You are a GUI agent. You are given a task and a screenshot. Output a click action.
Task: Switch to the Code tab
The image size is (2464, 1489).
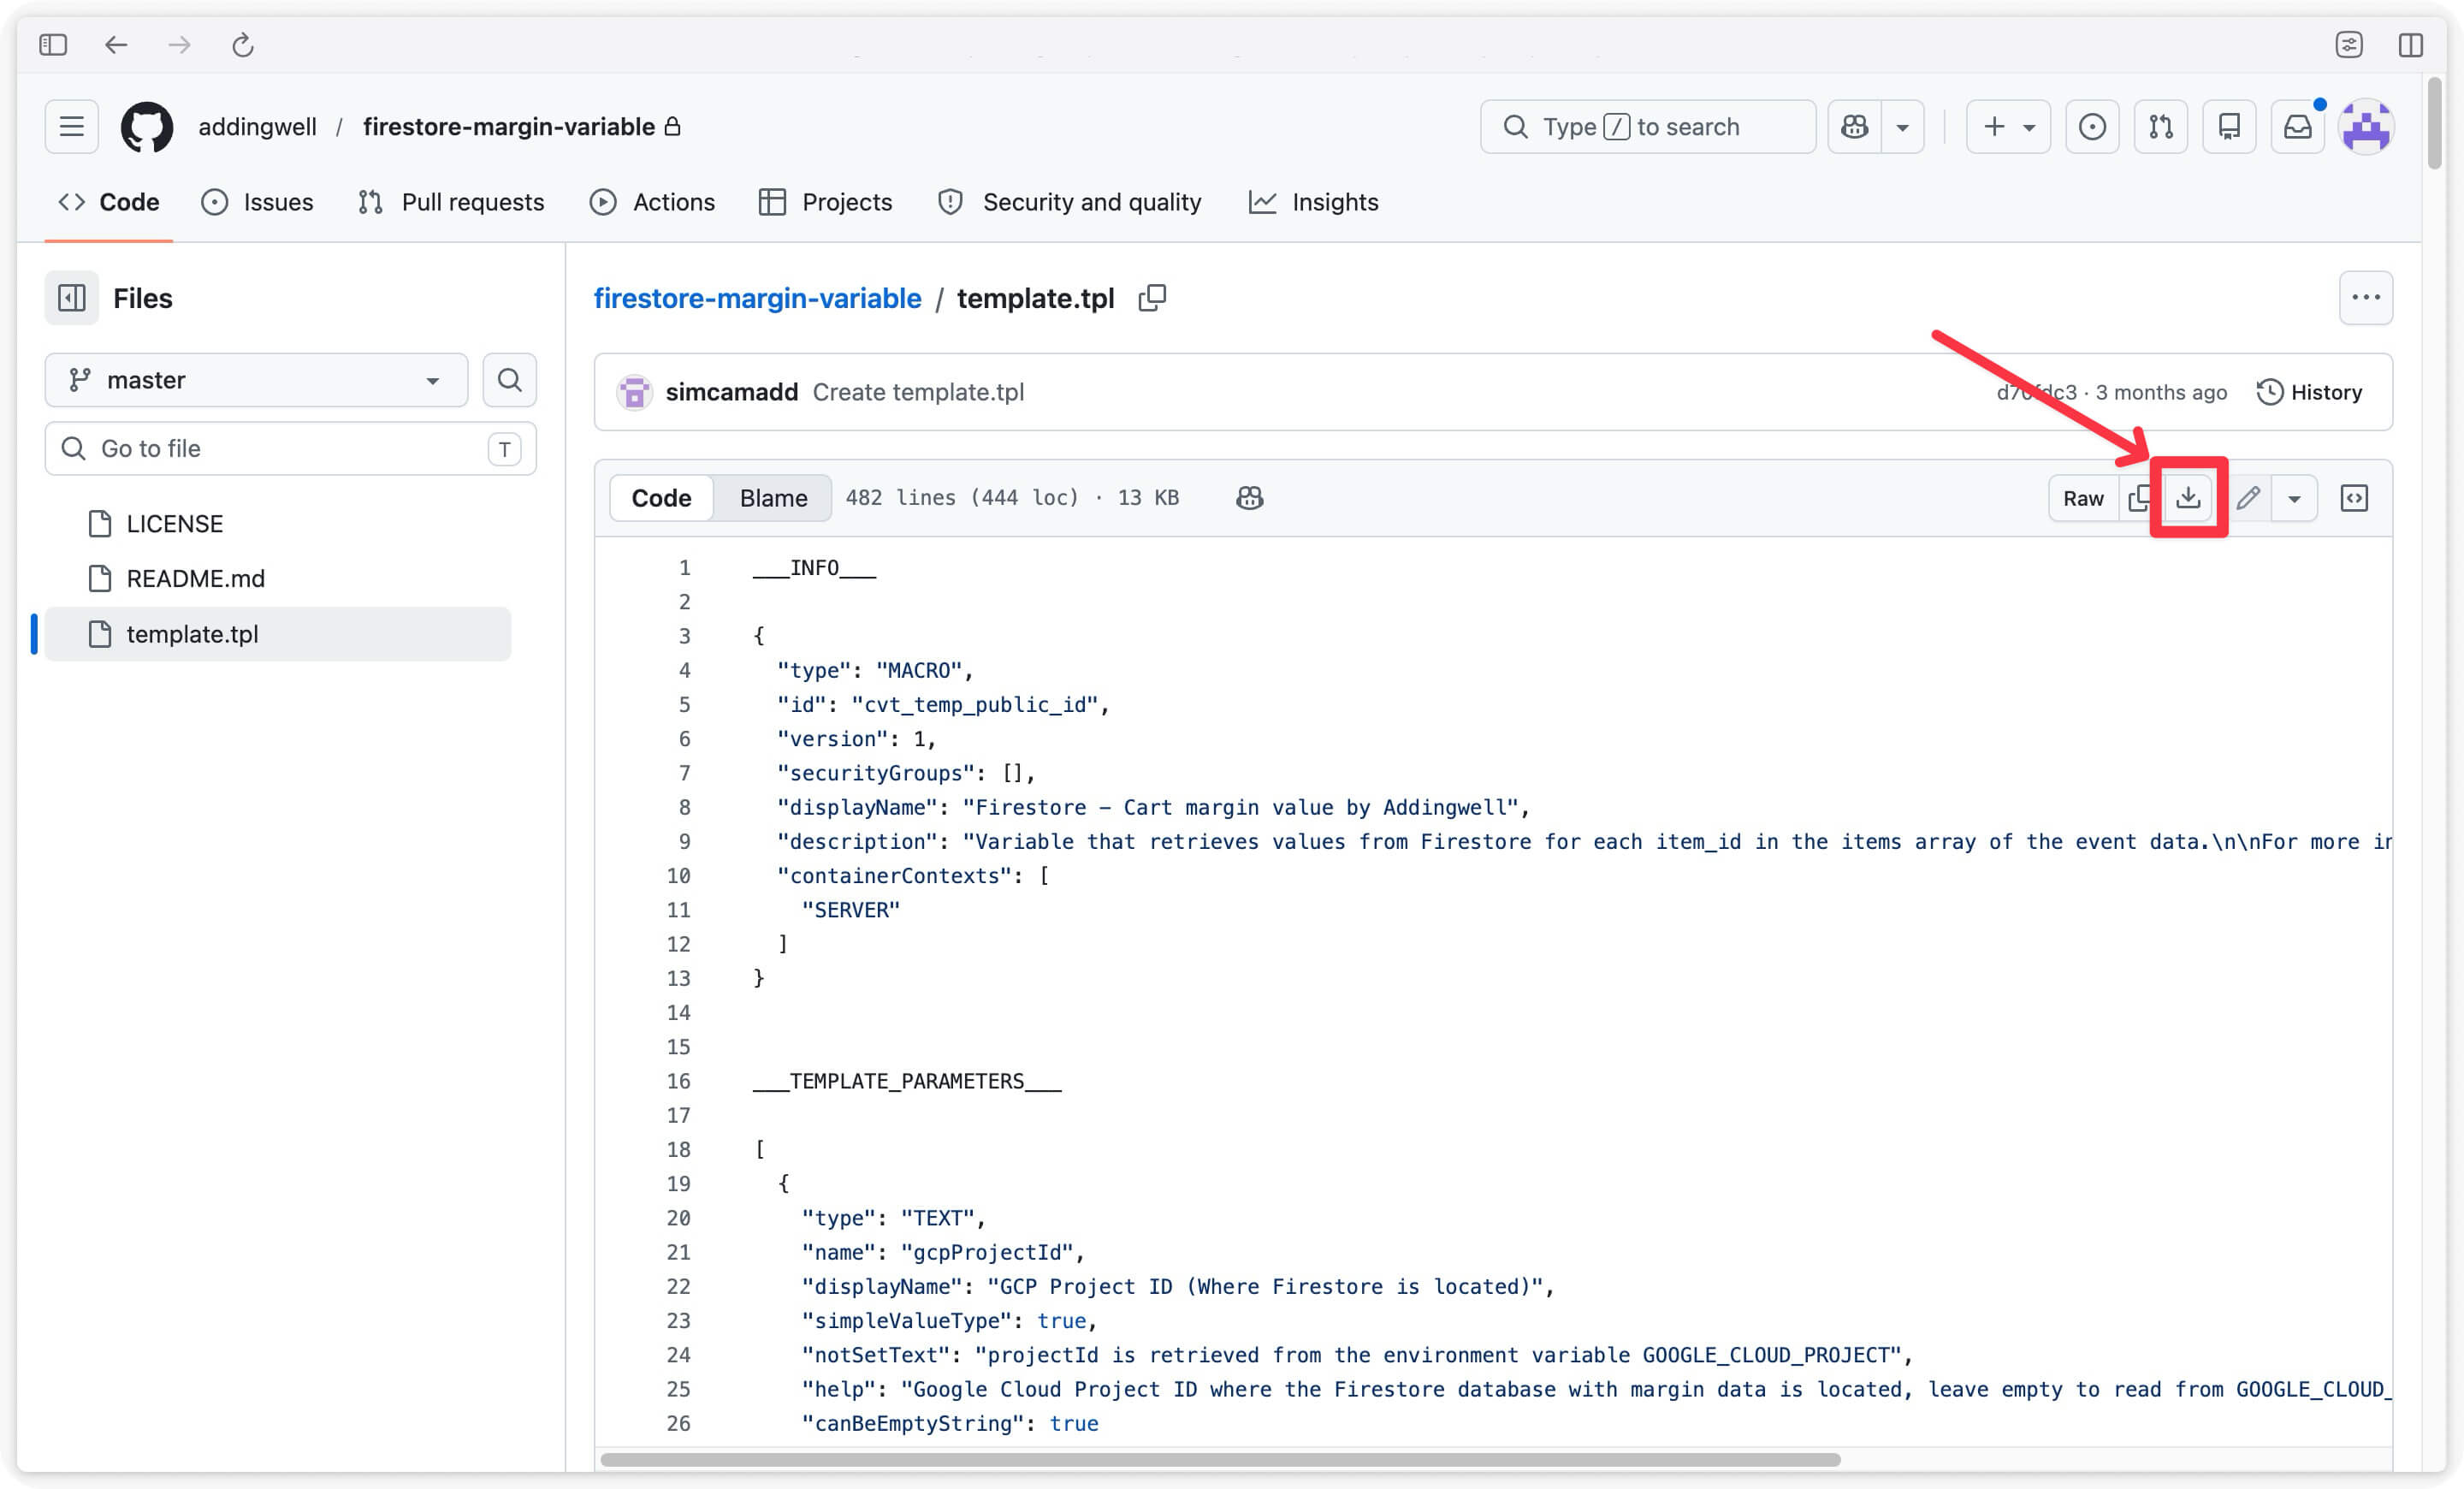pos(109,202)
